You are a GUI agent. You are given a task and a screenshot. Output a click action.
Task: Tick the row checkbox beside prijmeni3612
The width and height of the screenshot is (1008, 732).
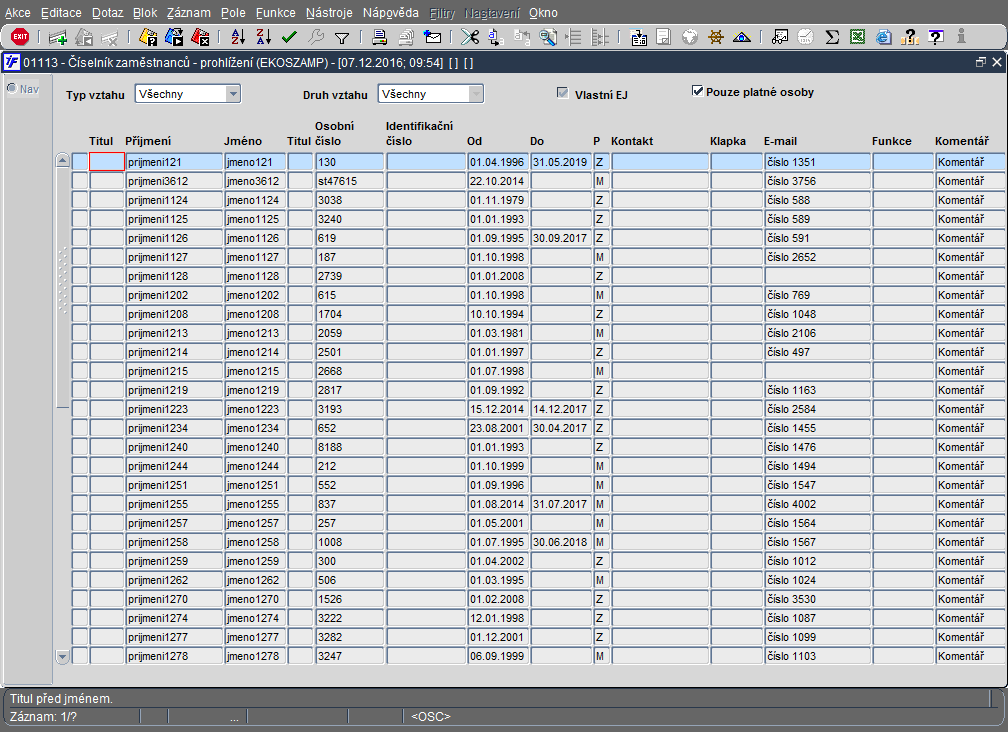click(80, 181)
